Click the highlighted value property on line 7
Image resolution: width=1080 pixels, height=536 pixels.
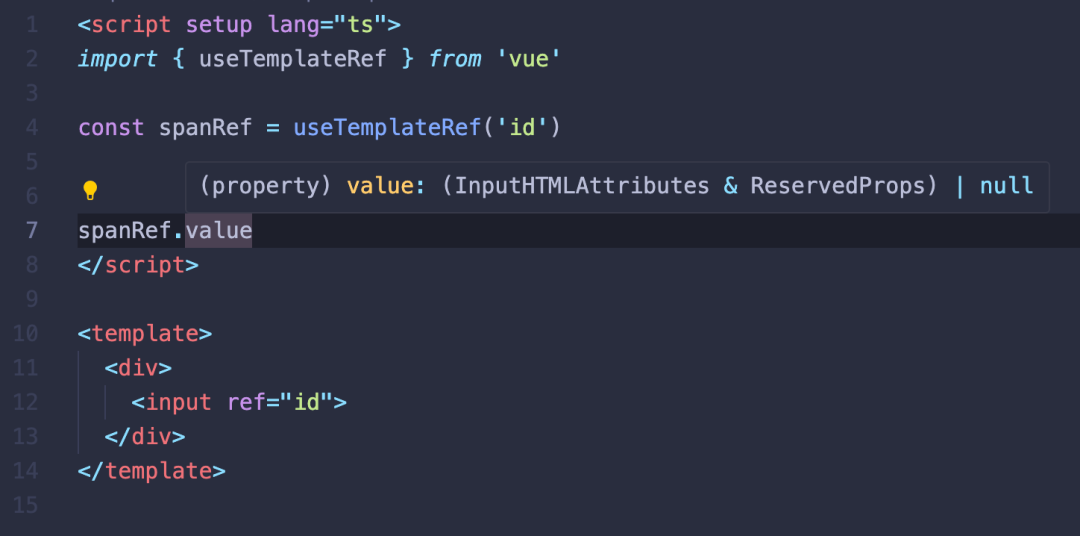[x=219, y=231]
